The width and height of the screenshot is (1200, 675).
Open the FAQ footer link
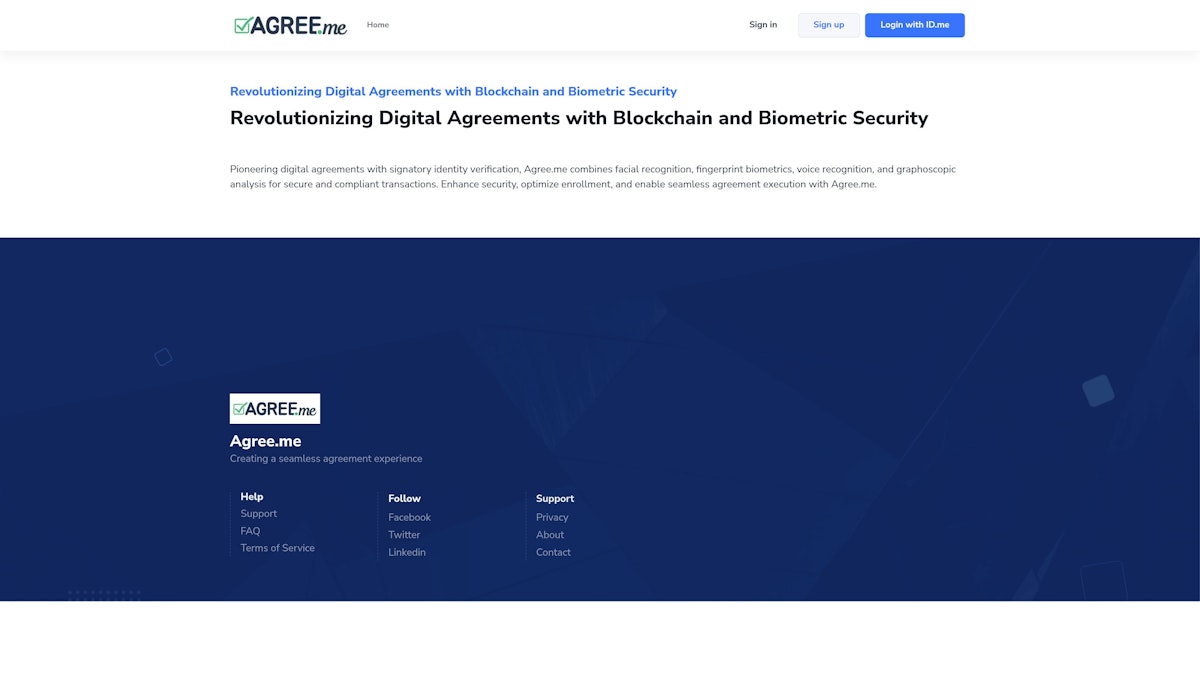pos(250,531)
